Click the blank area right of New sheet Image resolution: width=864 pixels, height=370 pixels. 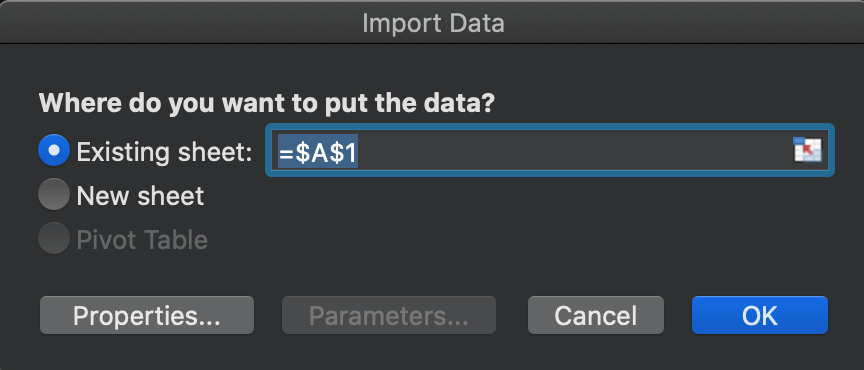pyautogui.click(x=518, y=196)
